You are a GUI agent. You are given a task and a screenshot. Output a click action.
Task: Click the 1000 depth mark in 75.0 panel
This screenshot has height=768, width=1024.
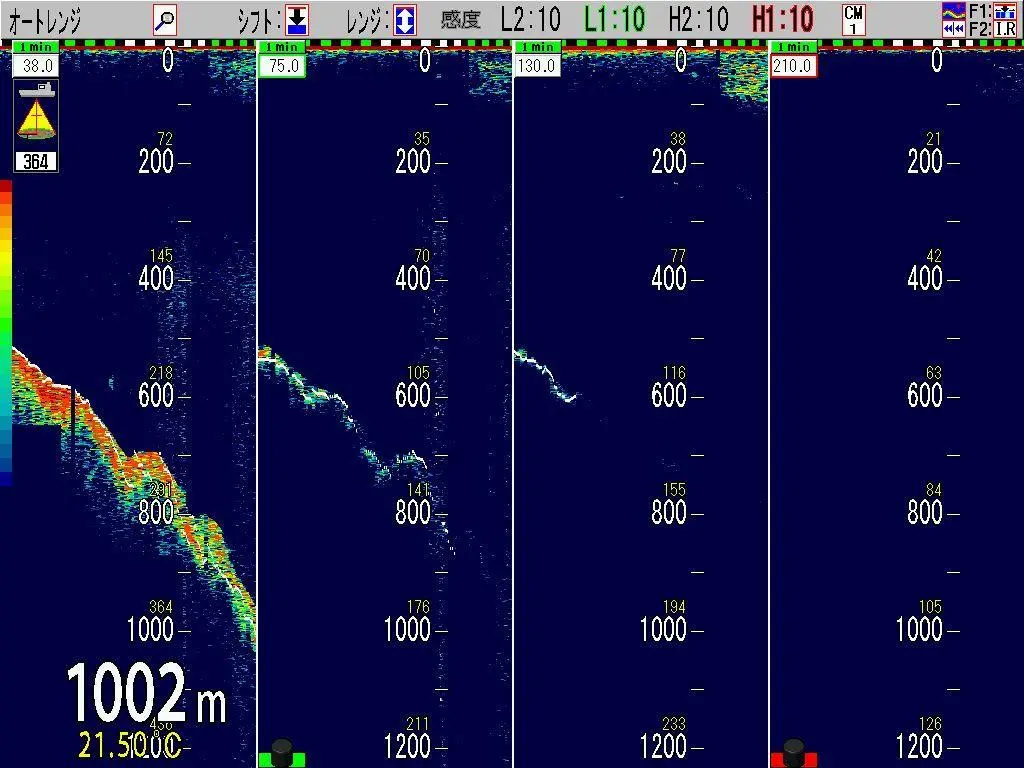tap(407, 630)
